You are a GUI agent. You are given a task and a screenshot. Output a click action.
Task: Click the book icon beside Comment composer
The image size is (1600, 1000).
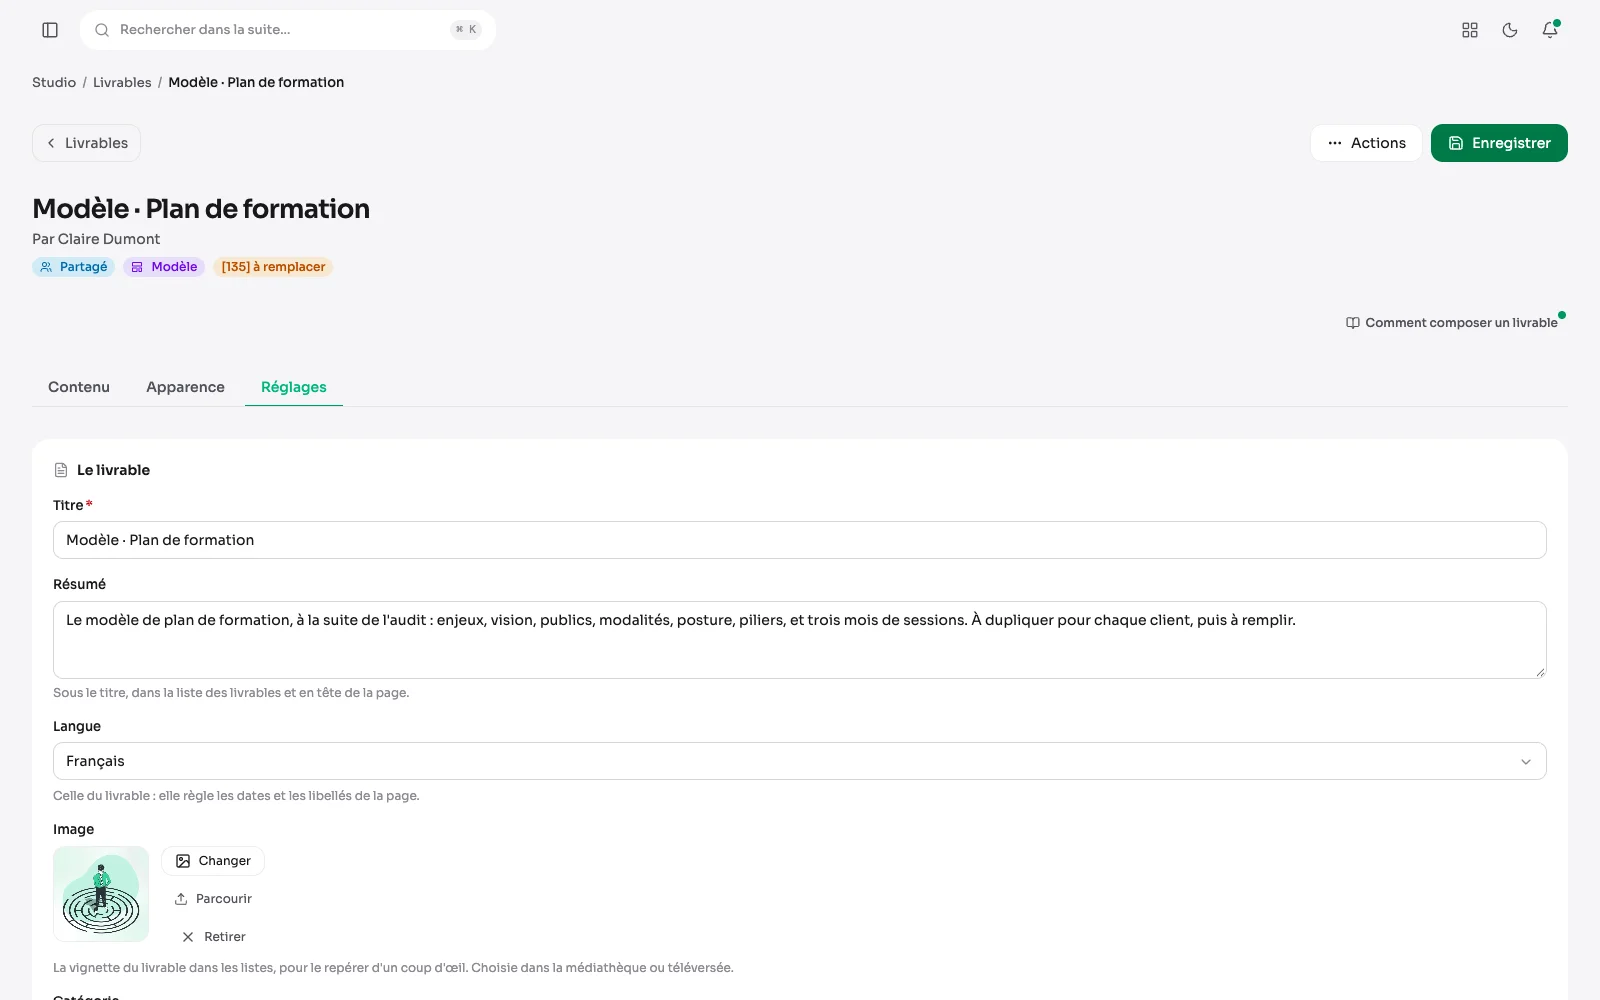click(1353, 323)
